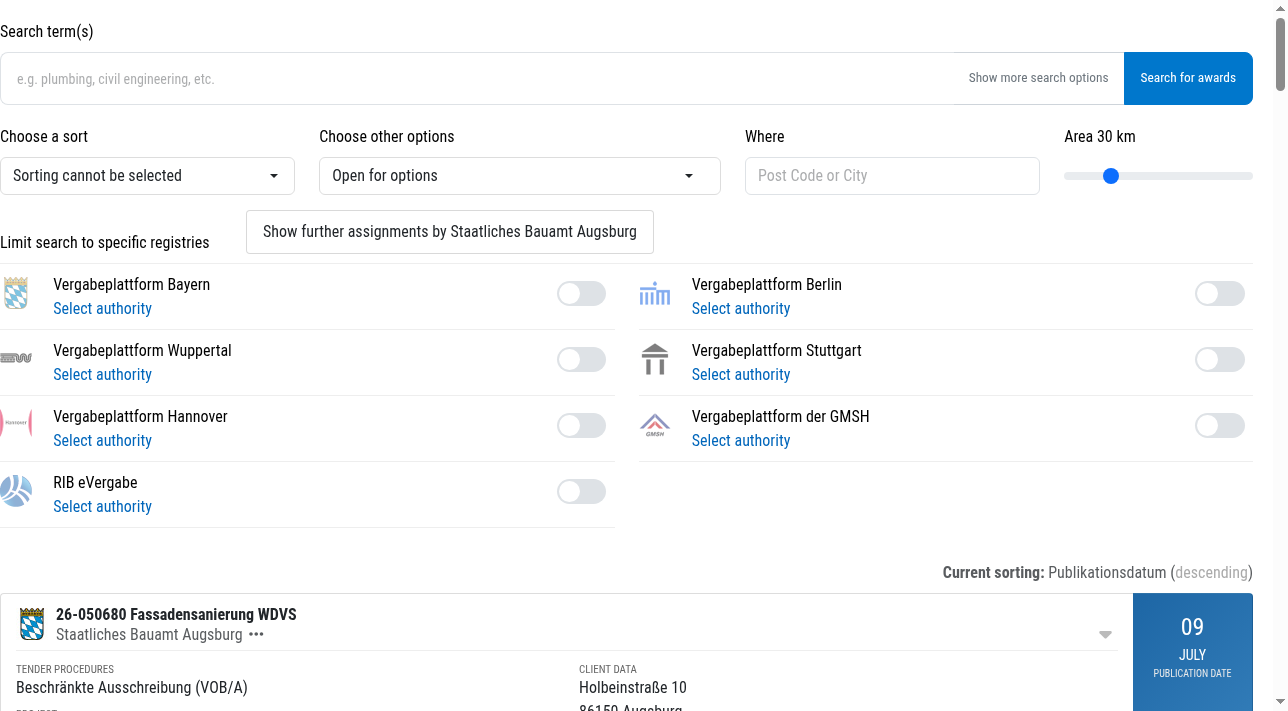Click the Vergabeplattform Hannover logo icon

(16, 423)
